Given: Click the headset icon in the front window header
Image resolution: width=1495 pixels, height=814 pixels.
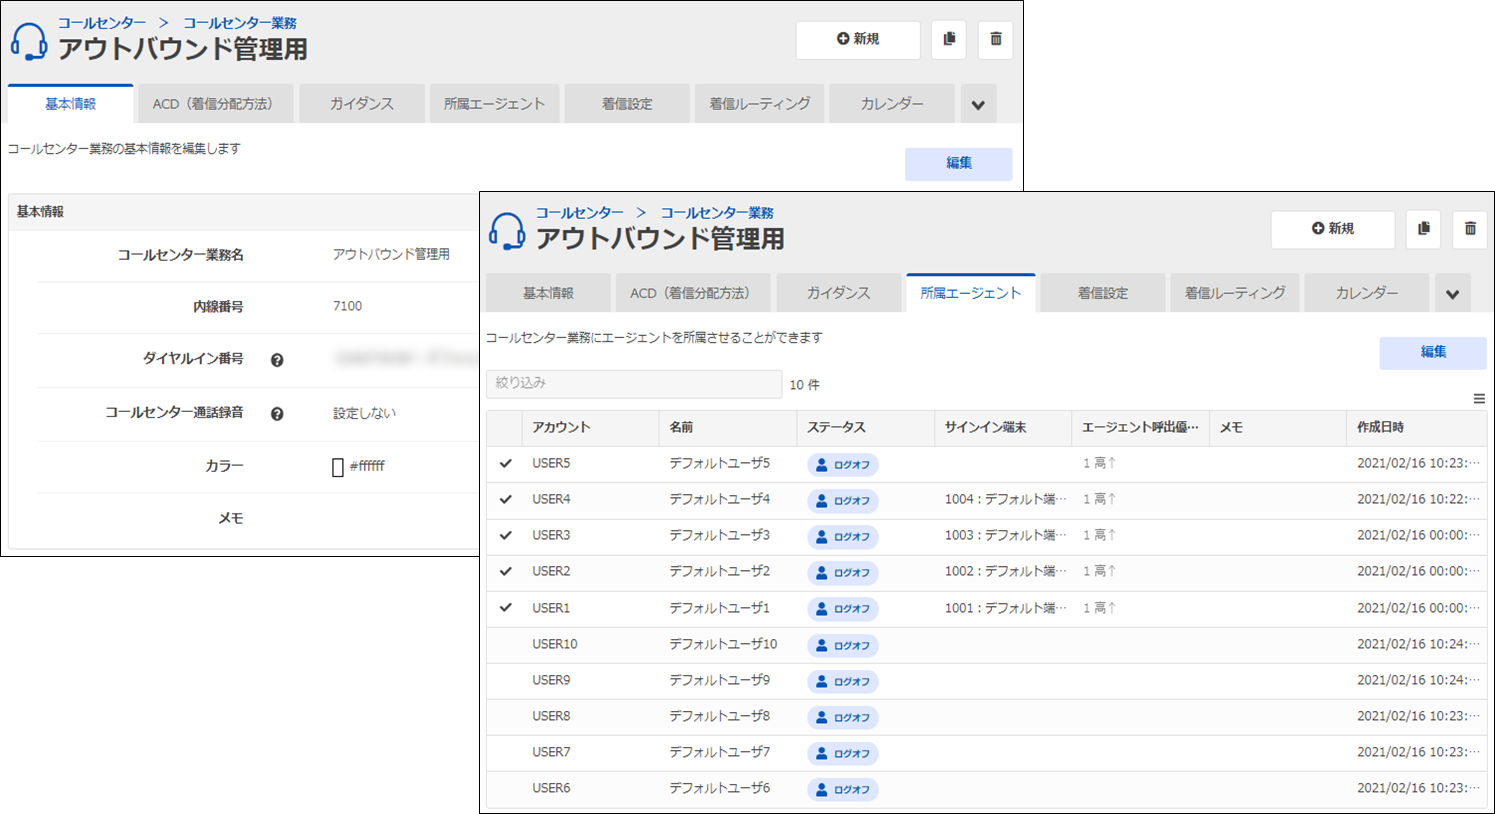Looking at the screenshot, I should click(507, 231).
